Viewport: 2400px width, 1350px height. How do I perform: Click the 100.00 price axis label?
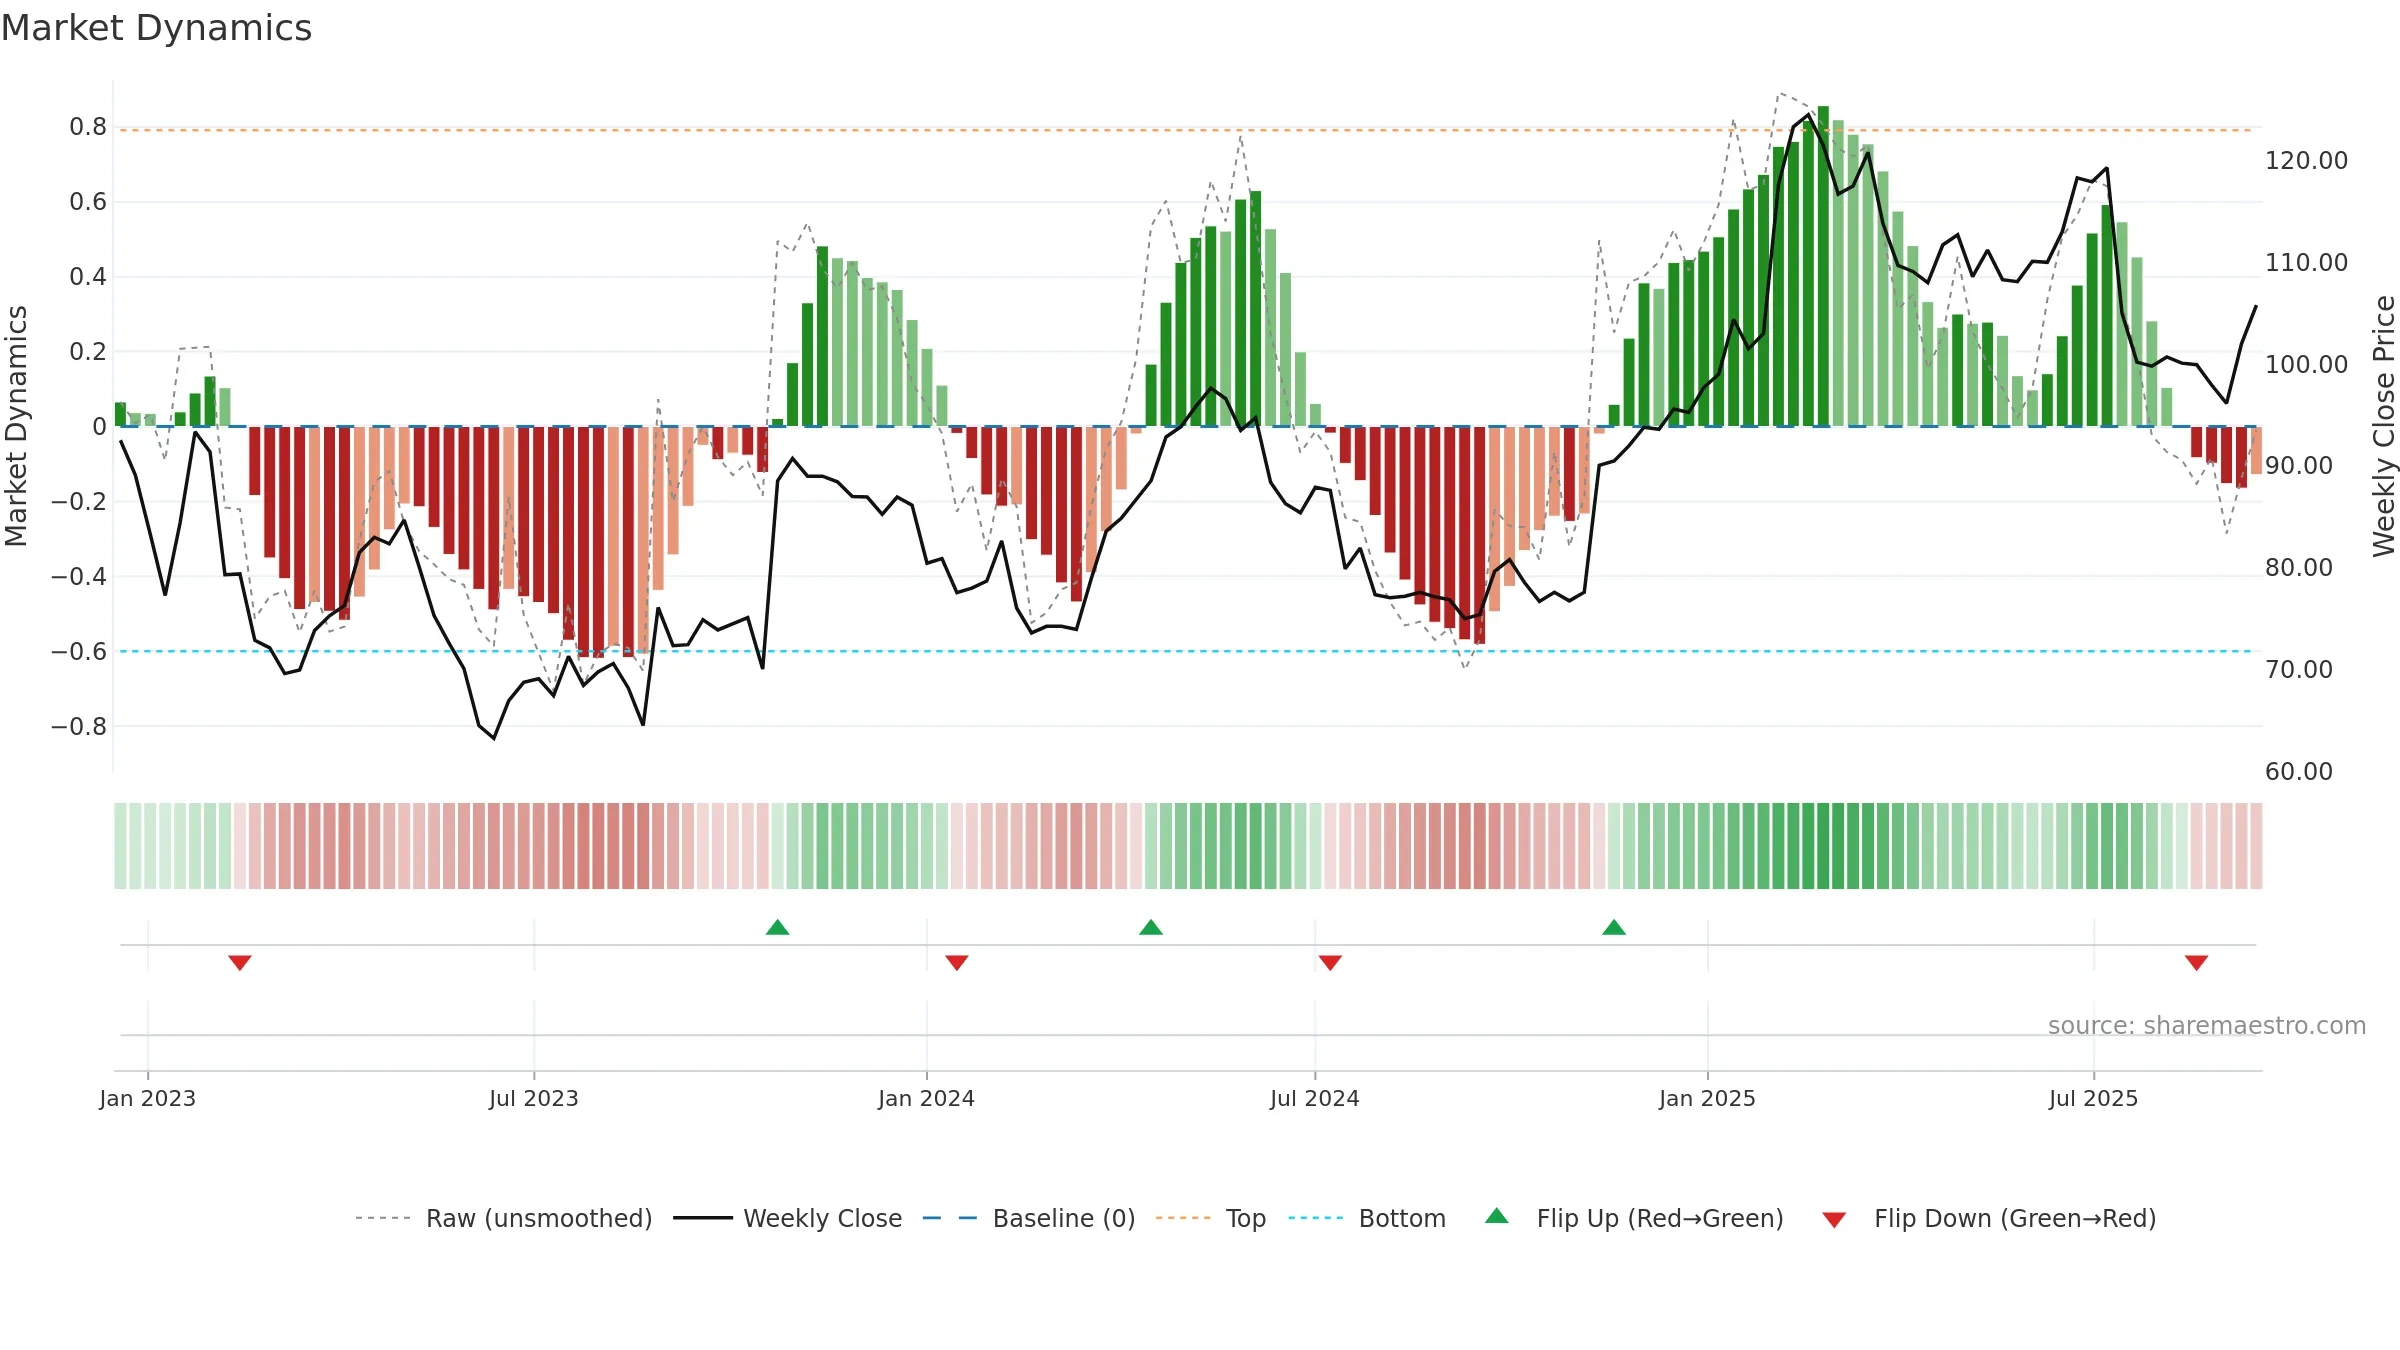click(x=2307, y=364)
